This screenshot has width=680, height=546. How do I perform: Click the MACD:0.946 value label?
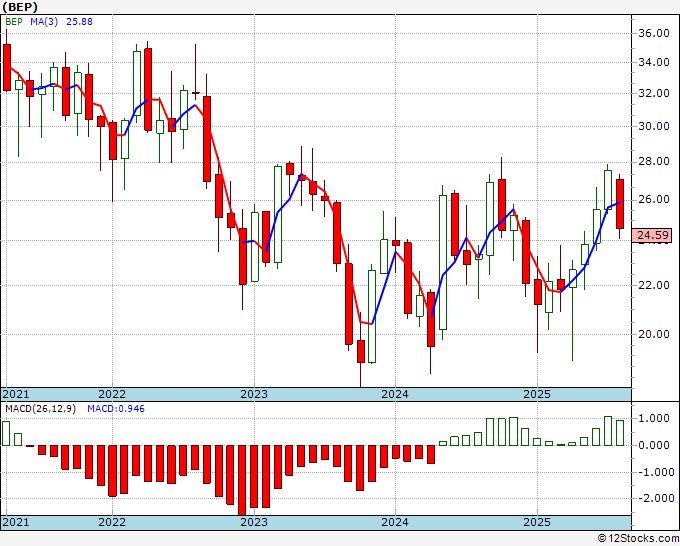(116, 409)
